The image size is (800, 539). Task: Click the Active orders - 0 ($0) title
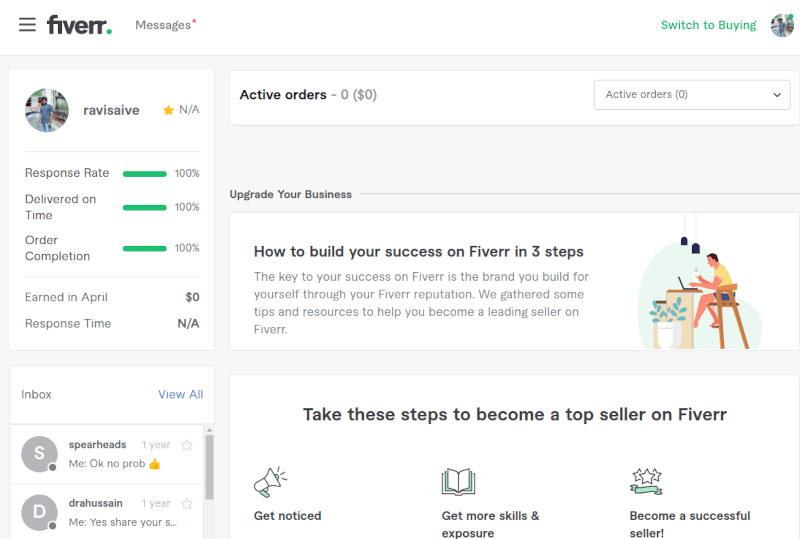(308, 95)
